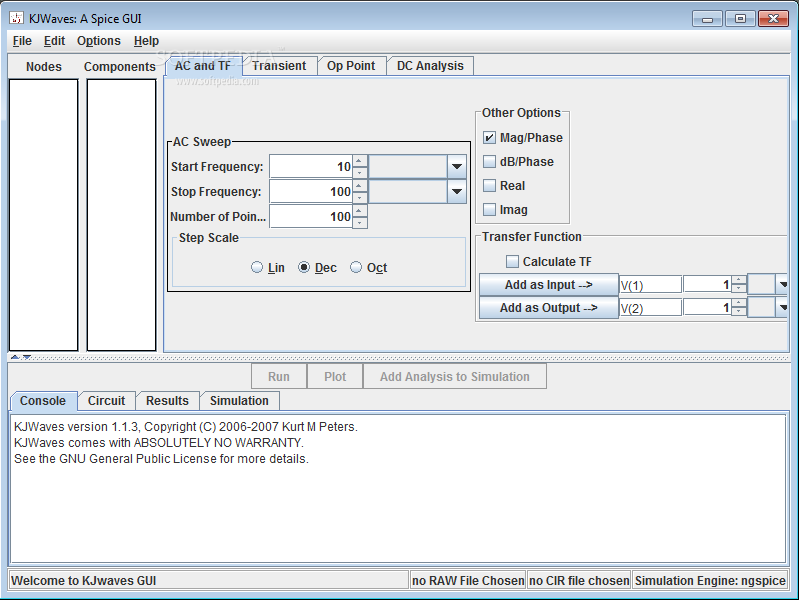The width and height of the screenshot is (799, 600).
Task: Open the File menu
Action: tap(22, 41)
